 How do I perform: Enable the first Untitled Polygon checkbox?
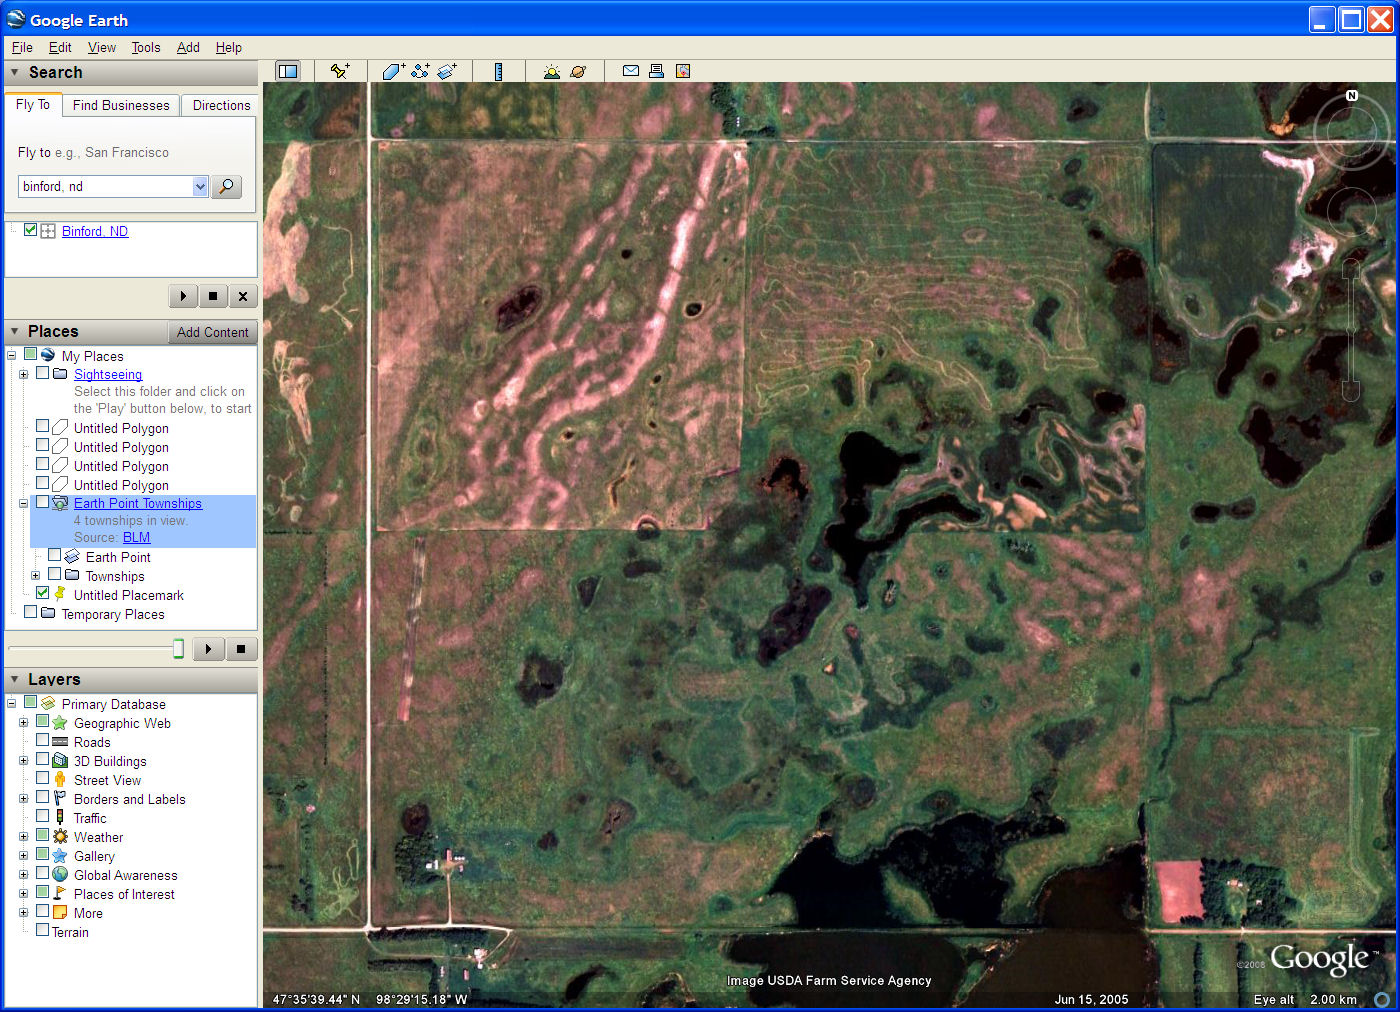point(42,427)
